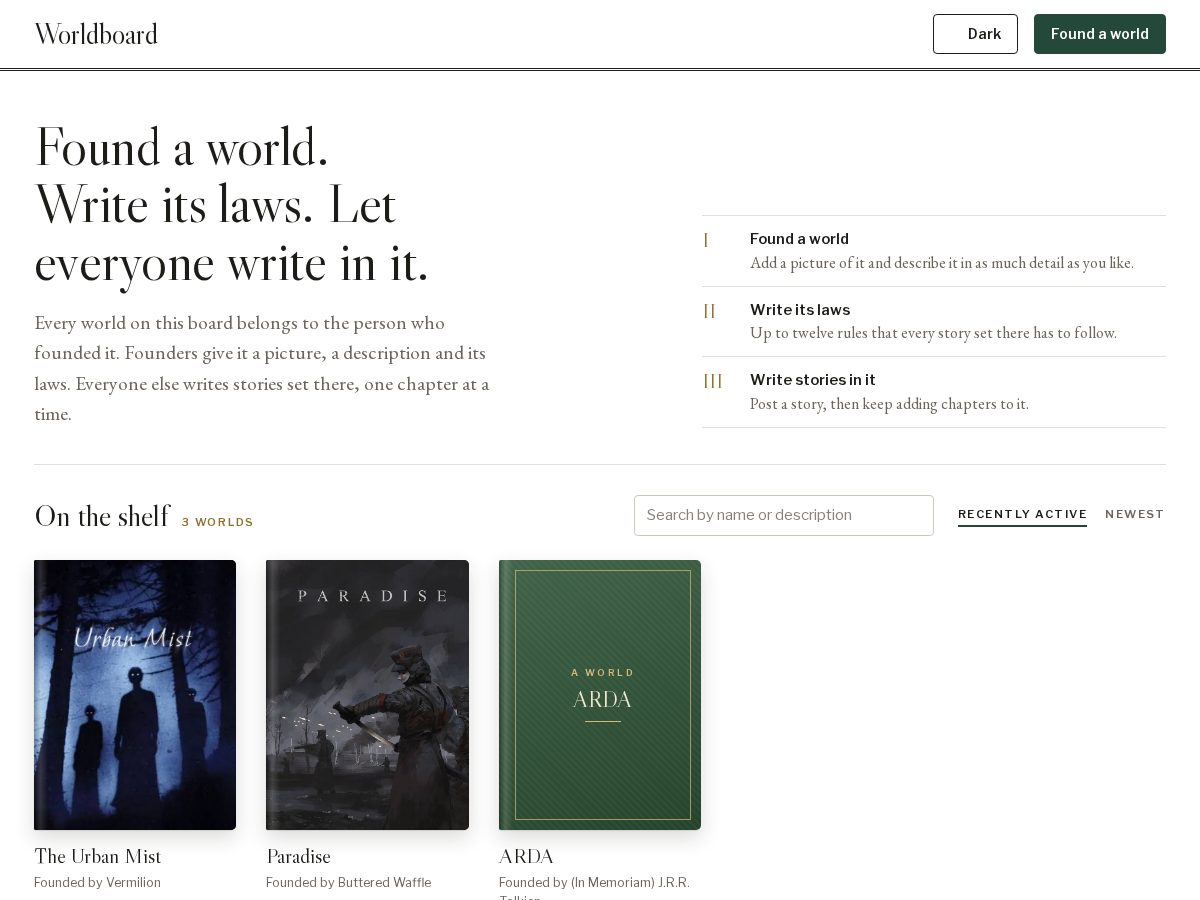Click 'Up to twelve rules' description text
Viewport: 1200px width, 900px height.
pyautogui.click(x=933, y=333)
